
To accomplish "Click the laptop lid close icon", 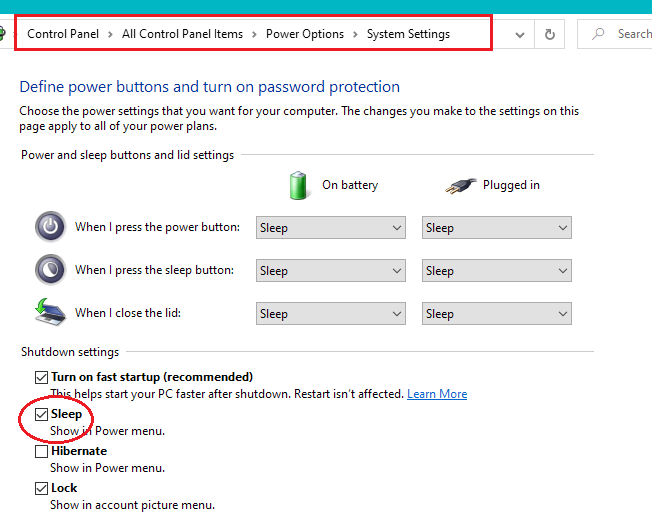I will tap(50, 313).
